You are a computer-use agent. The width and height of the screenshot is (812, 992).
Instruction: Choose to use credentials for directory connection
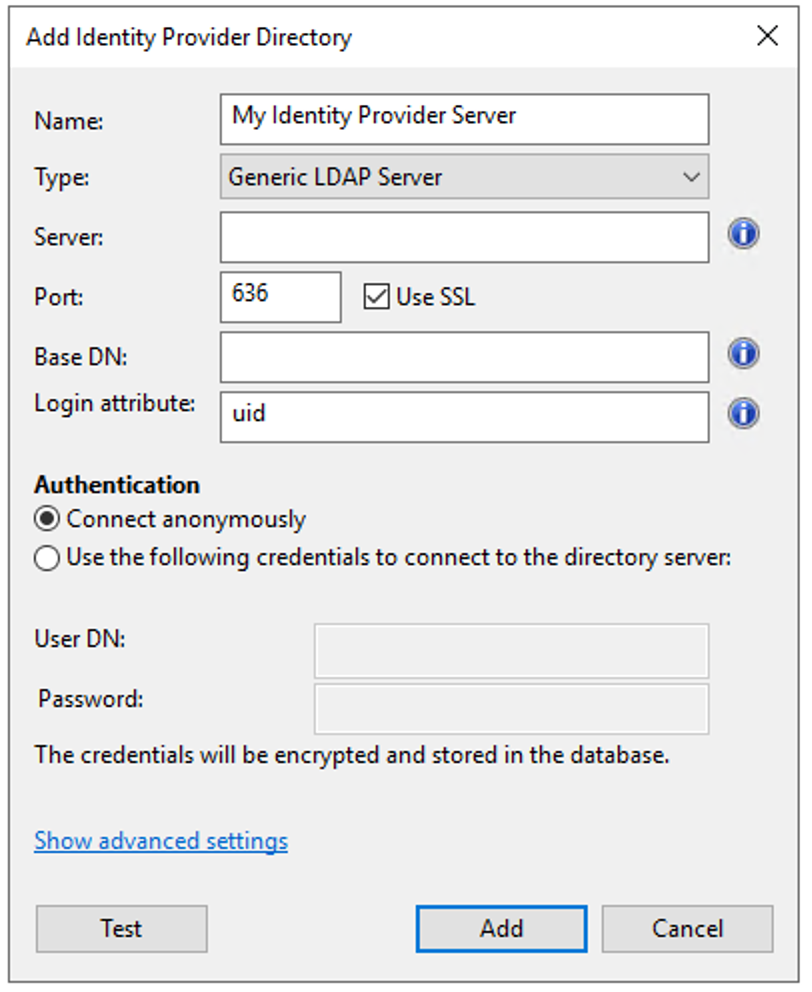tap(46, 558)
